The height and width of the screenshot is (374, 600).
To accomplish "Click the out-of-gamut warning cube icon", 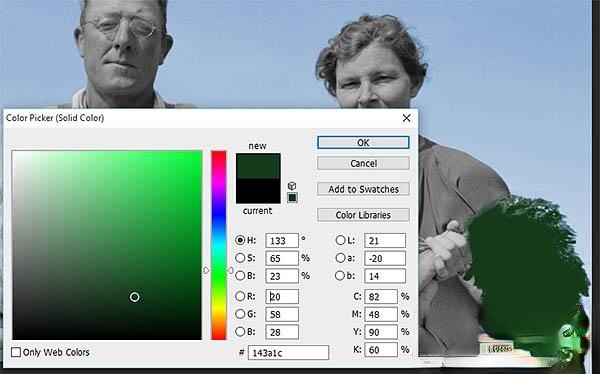I will pos(292,186).
